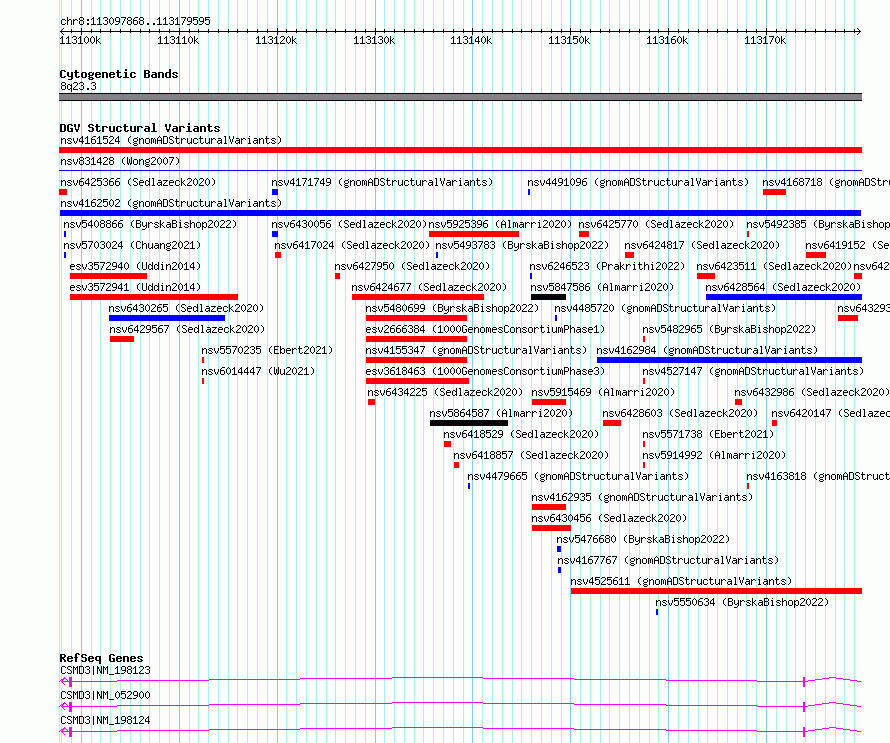Click the red bar under nsv6430456 (Sedlazeck2020)
Viewport: 890px width, 743px height.
tap(551, 528)
